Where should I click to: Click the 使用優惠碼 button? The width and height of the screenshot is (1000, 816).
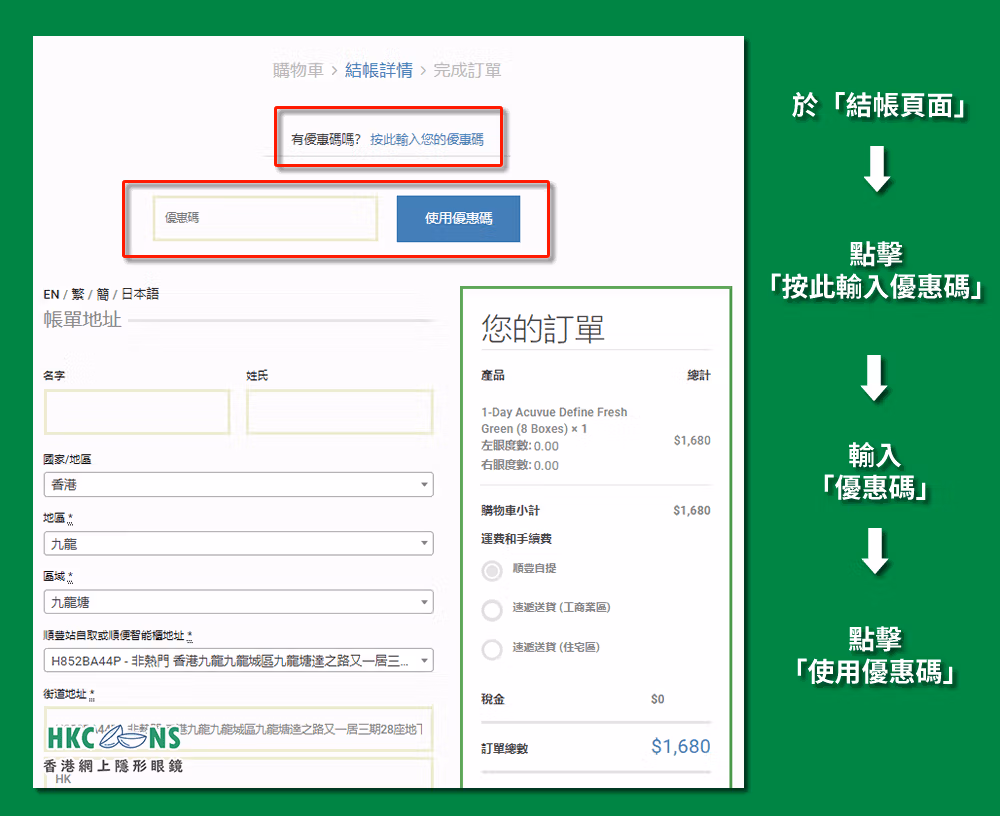pyautogui.click(x=458, y=219)
